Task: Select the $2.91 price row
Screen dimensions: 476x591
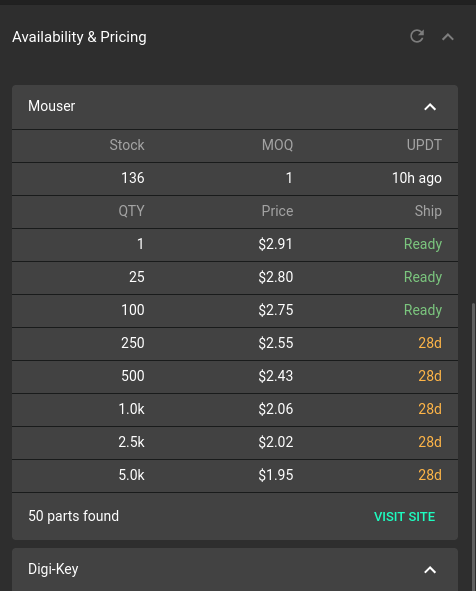Action: (235, 245)
